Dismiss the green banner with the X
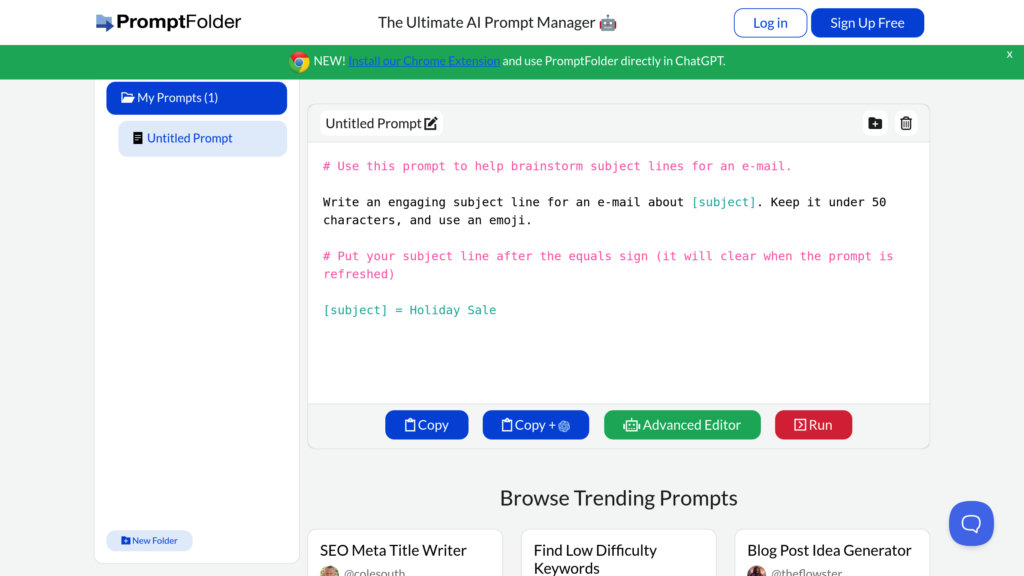 click(x=1009, y=55)
